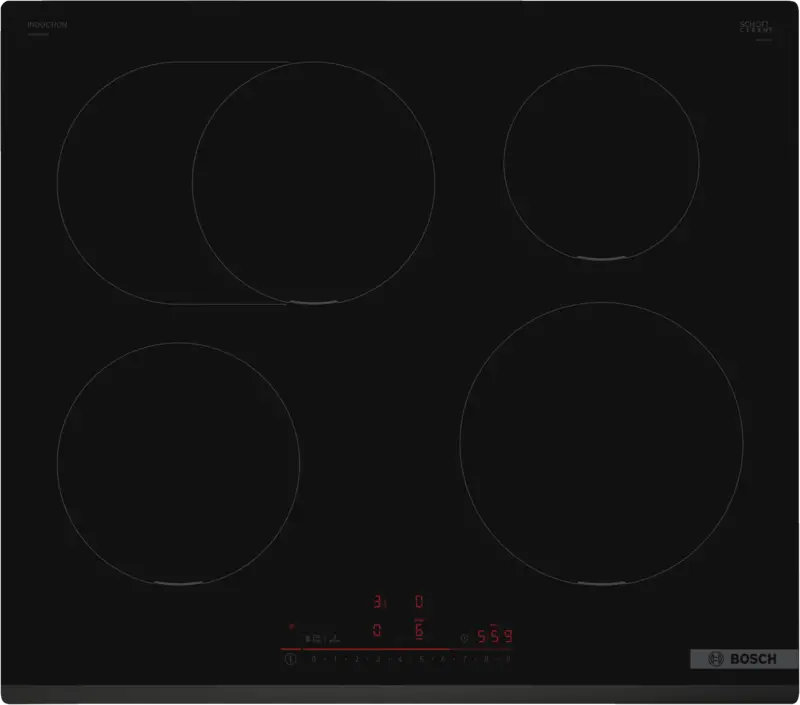Tap the timer clock symbol
Viewport: 800px width, 705px height.
[464, 638]
